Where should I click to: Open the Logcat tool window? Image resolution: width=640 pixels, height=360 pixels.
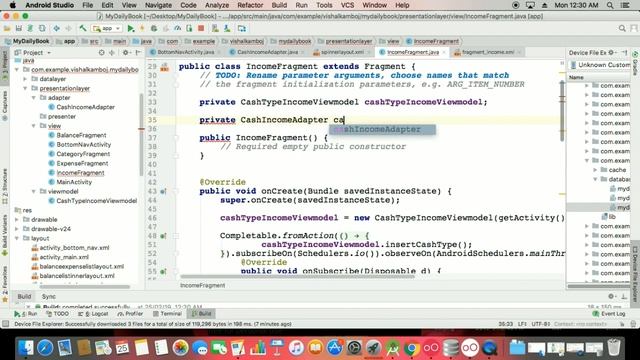pos(93,313)
